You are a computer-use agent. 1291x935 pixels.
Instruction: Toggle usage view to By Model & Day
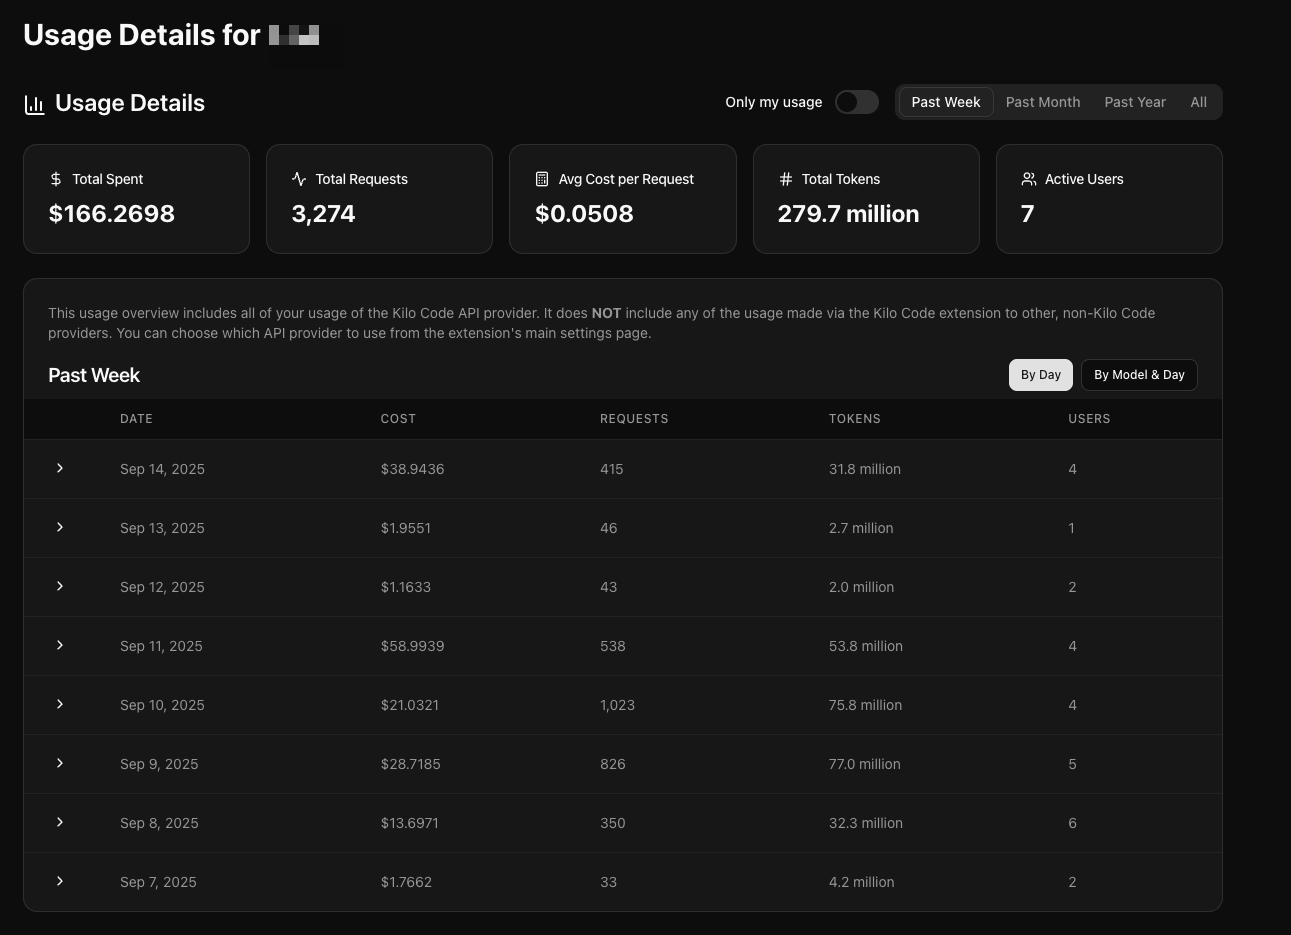point(1139,375)
